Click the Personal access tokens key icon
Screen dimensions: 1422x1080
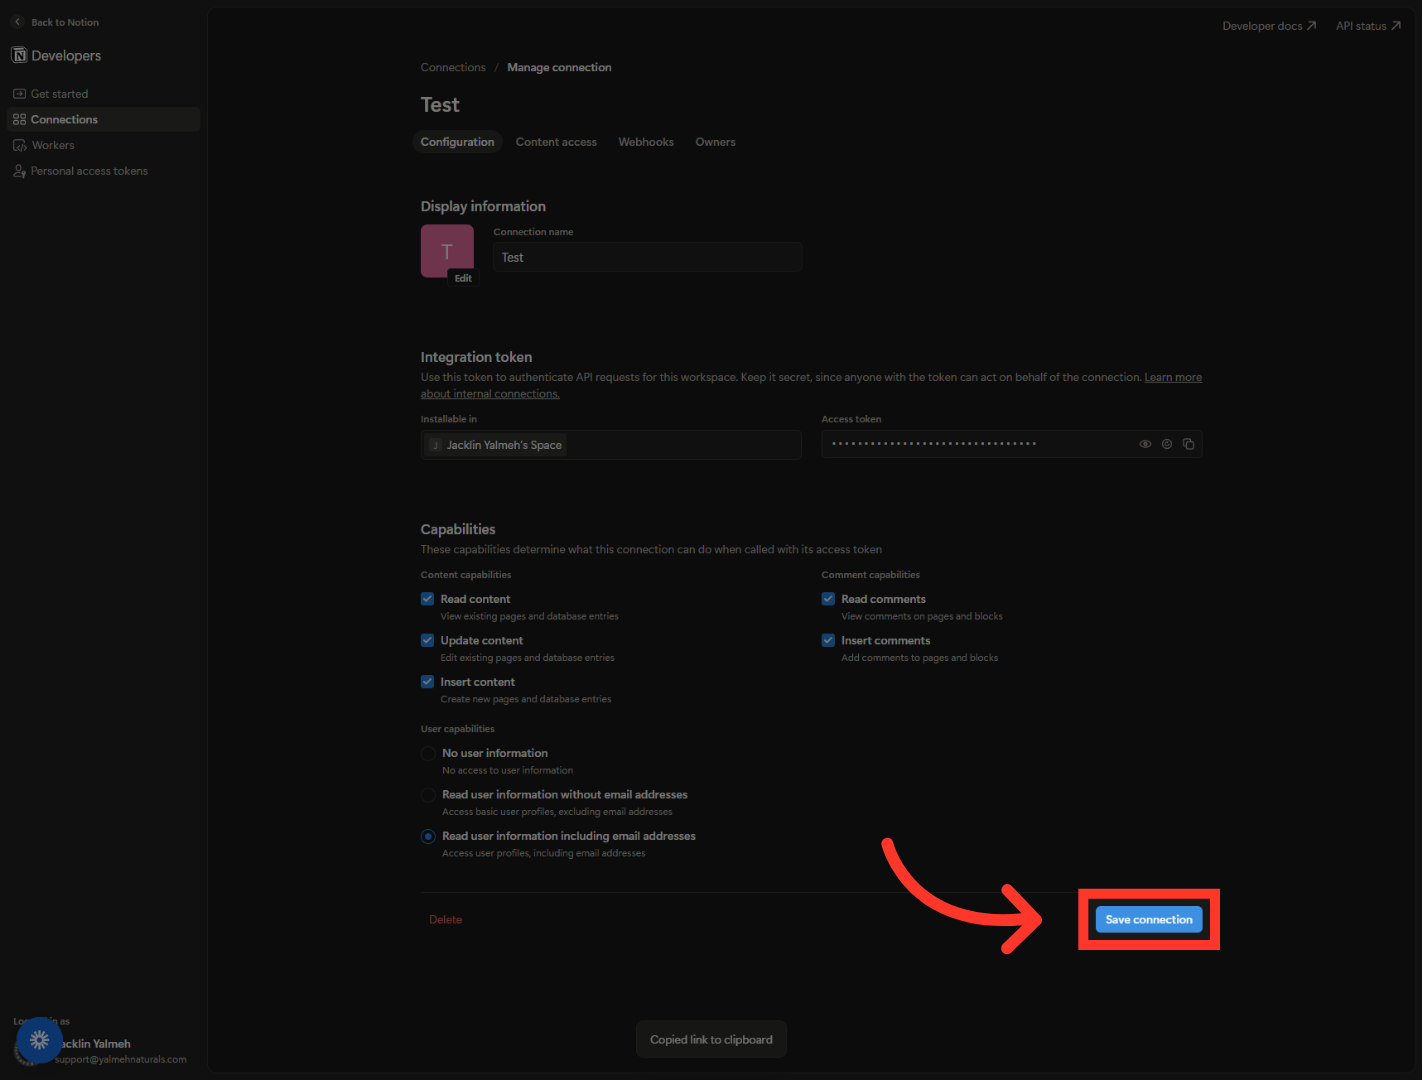19,172
